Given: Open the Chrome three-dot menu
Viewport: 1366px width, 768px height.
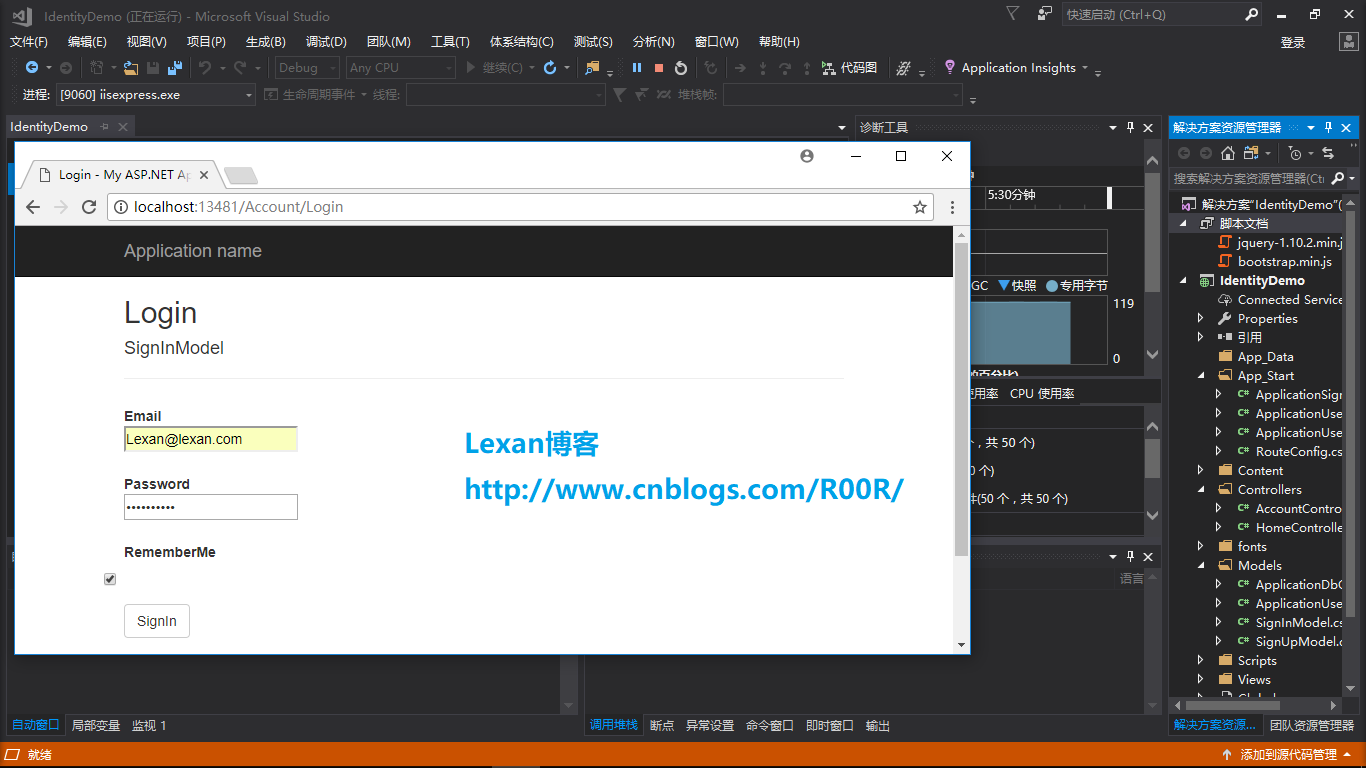Looking at the screenshot, I should [952, 207].
